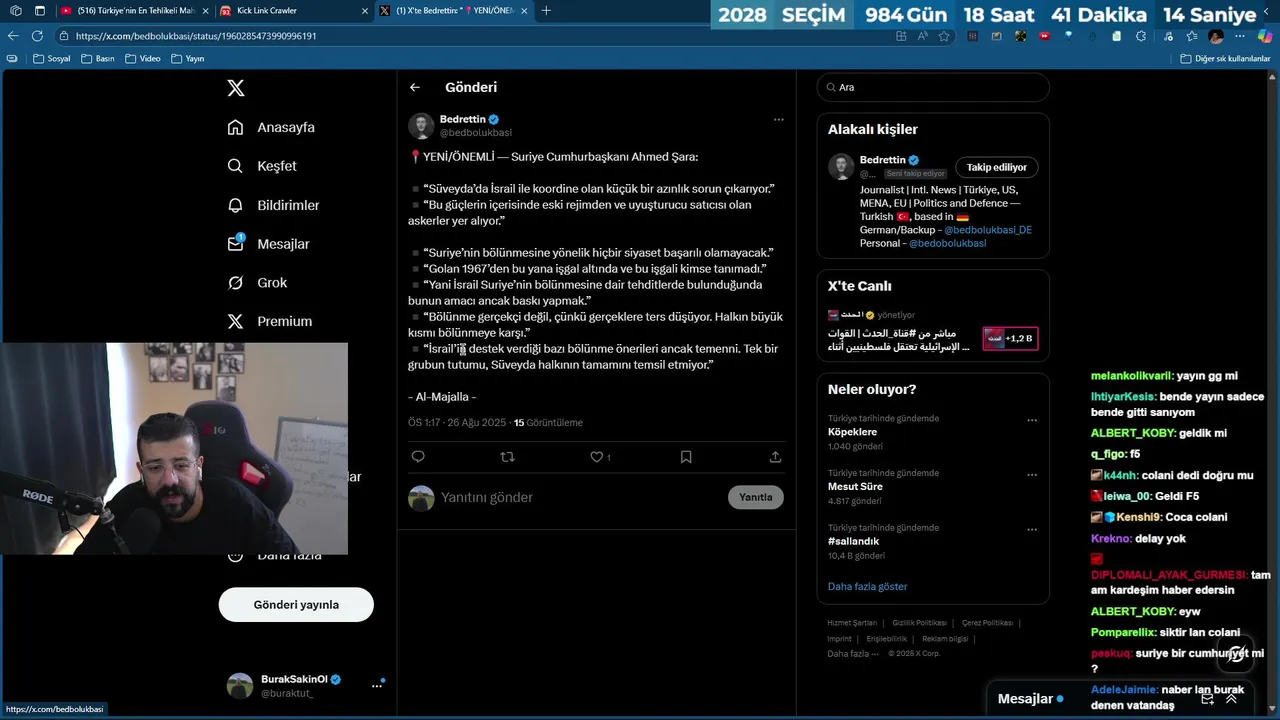
Task: Open options for the #sallandık trend
Action: click(x=1032, y=529)
